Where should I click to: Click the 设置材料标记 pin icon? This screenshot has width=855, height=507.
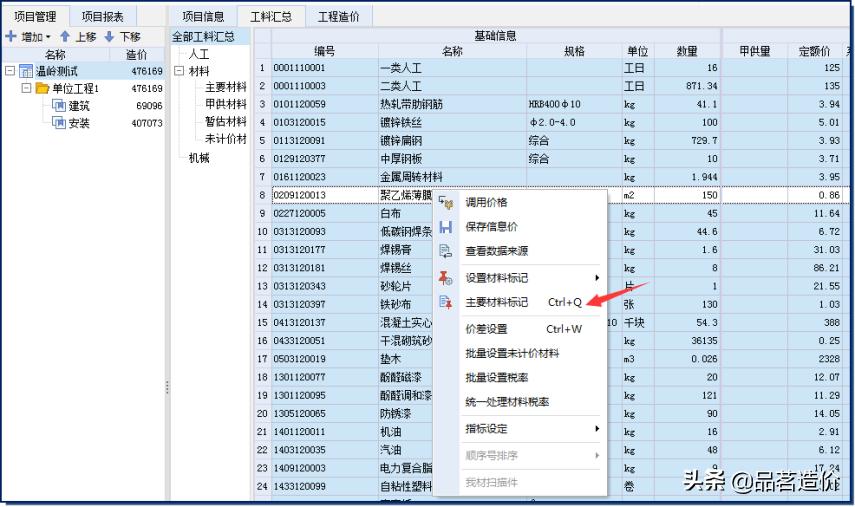click(445, 278)
